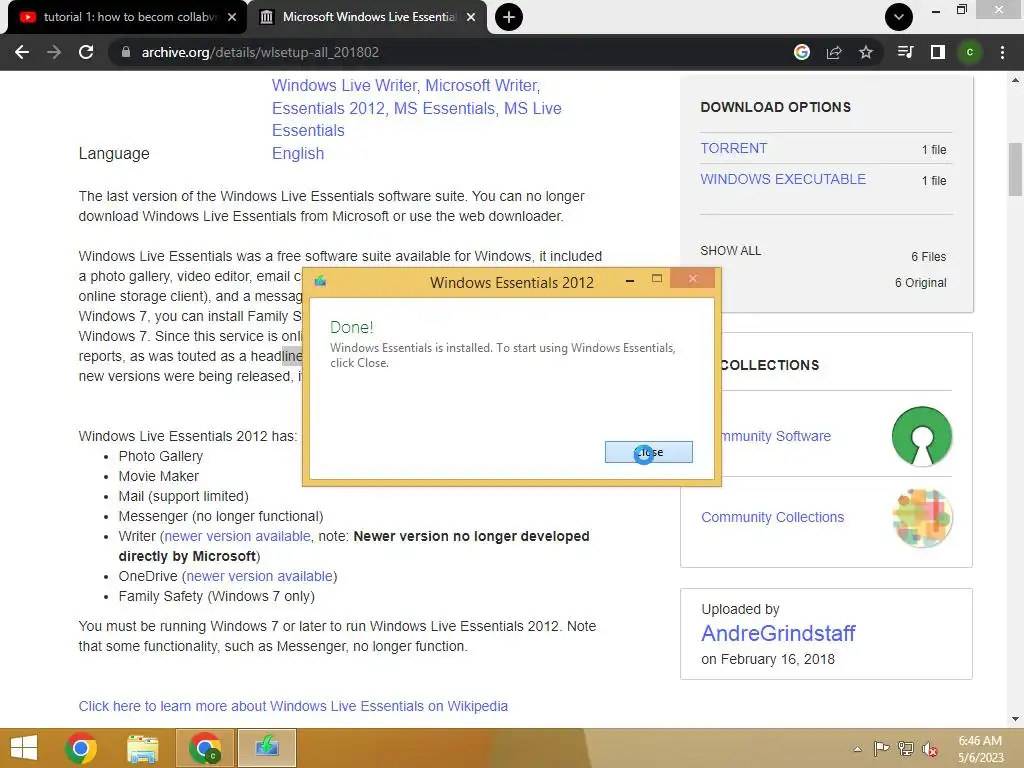The height and width of the screenshot is (768, 1024).
Task: Click the archive.org address bar
Action: pos(451,52)
